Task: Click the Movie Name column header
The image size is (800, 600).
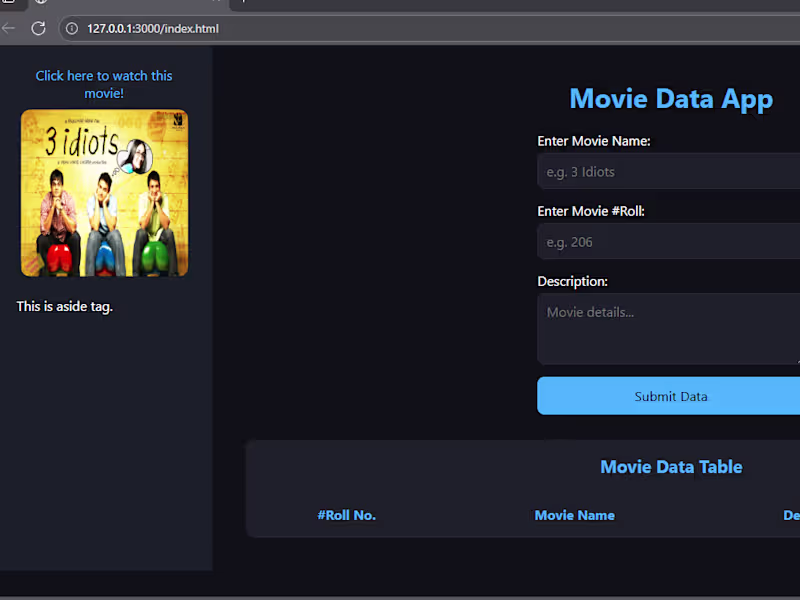Action: (x=575, y=515)
